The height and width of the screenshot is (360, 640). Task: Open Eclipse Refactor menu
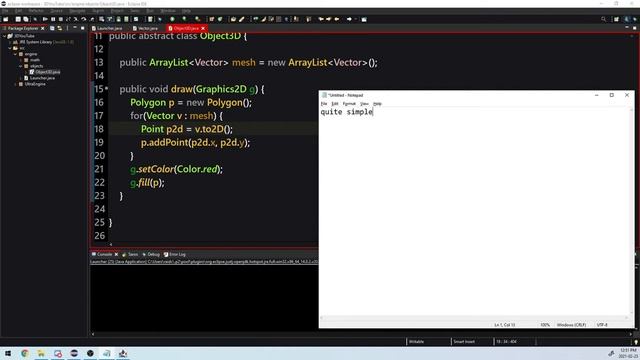(x=36, y=11)
